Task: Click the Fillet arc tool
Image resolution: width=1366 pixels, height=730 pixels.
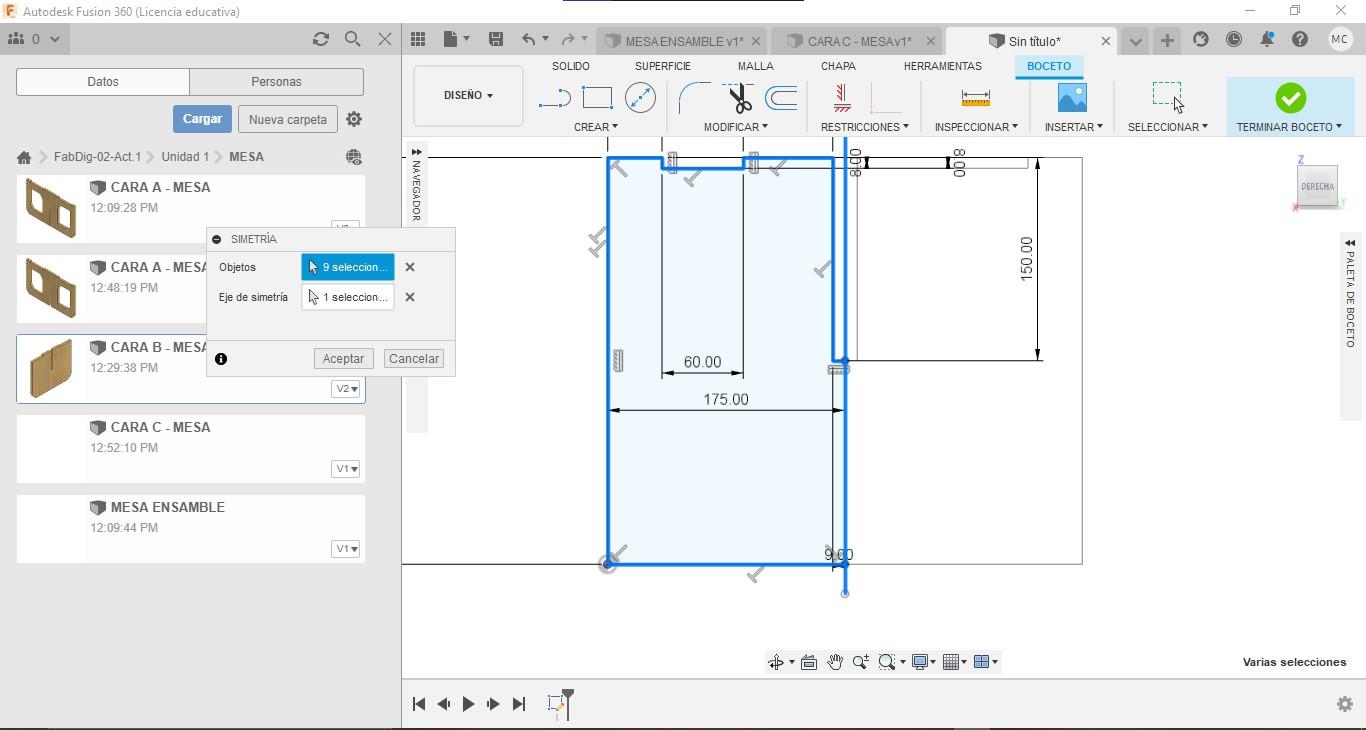Action: (x=694, y=98)
